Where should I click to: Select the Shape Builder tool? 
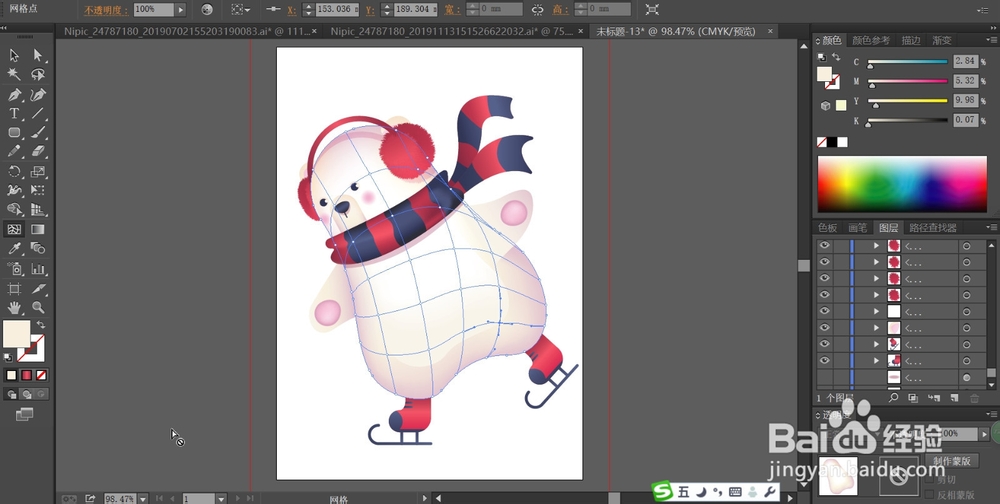(14, 209)
